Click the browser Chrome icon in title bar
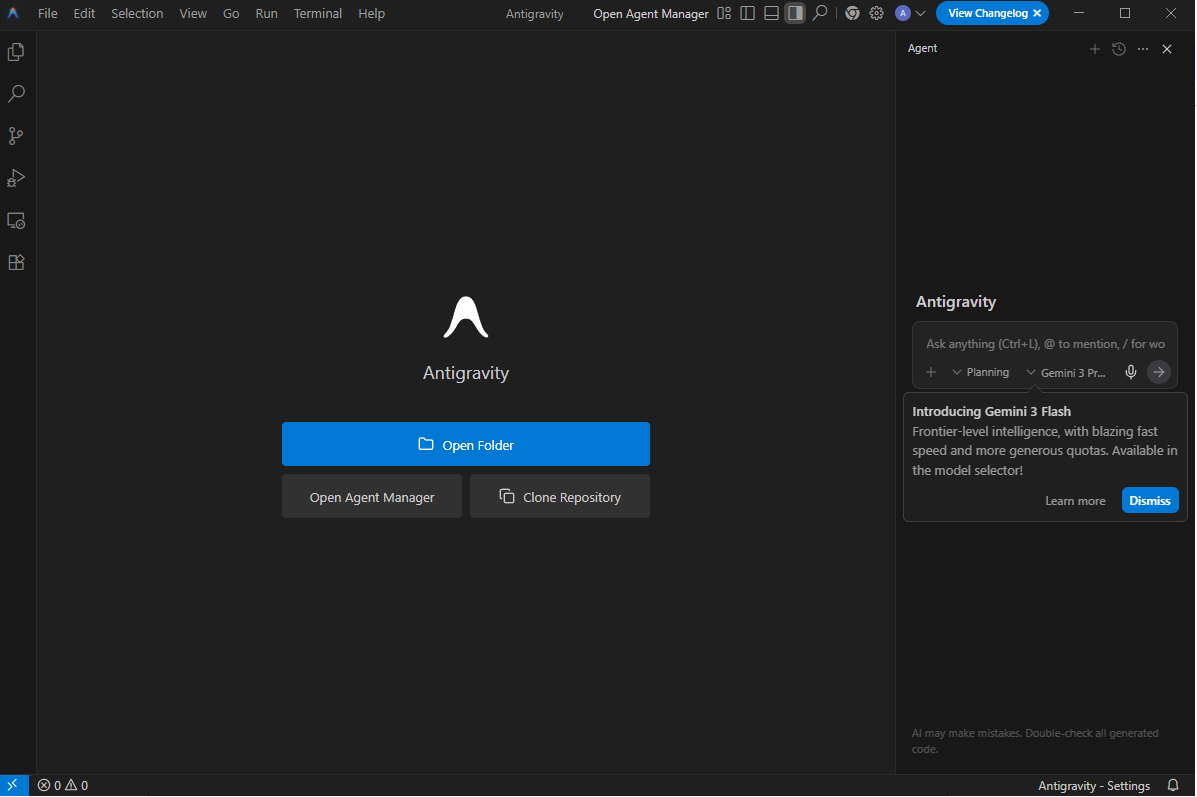The height and width of the screenshot is (797, 1197). [852, 14]
